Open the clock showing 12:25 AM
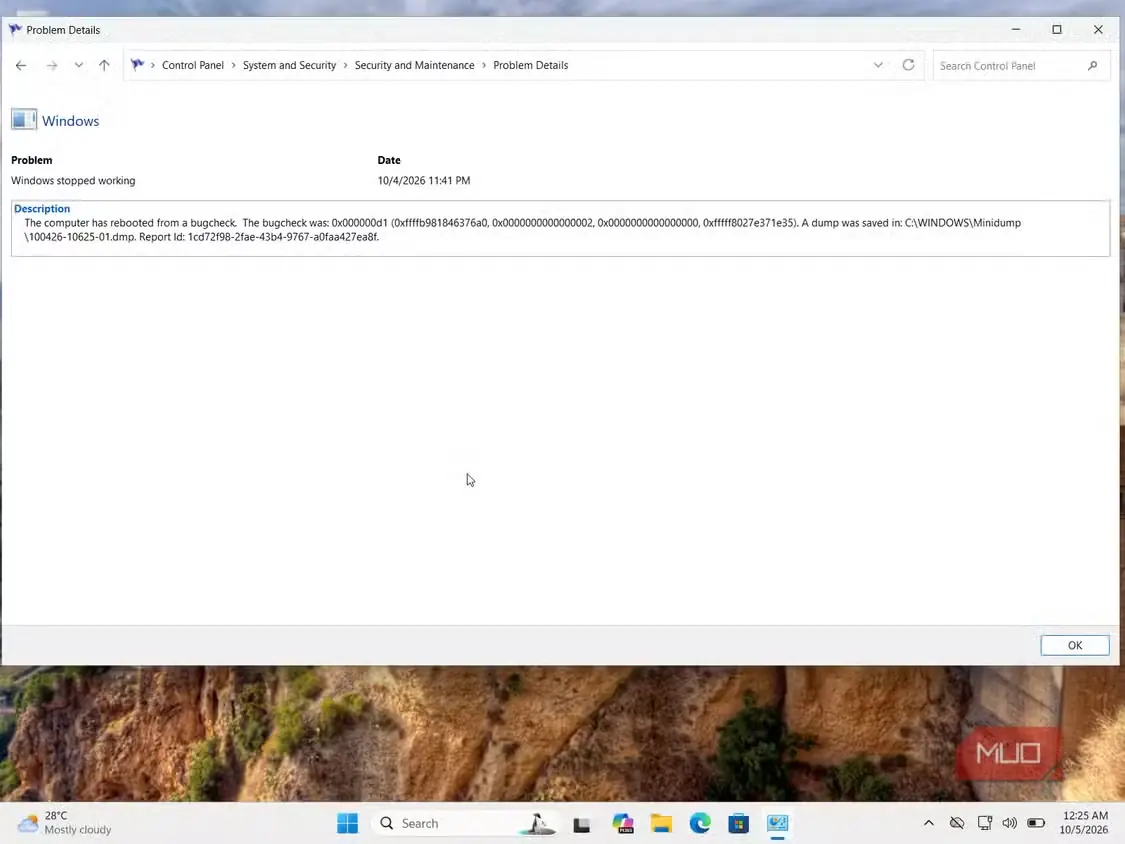 [1084, 822]
